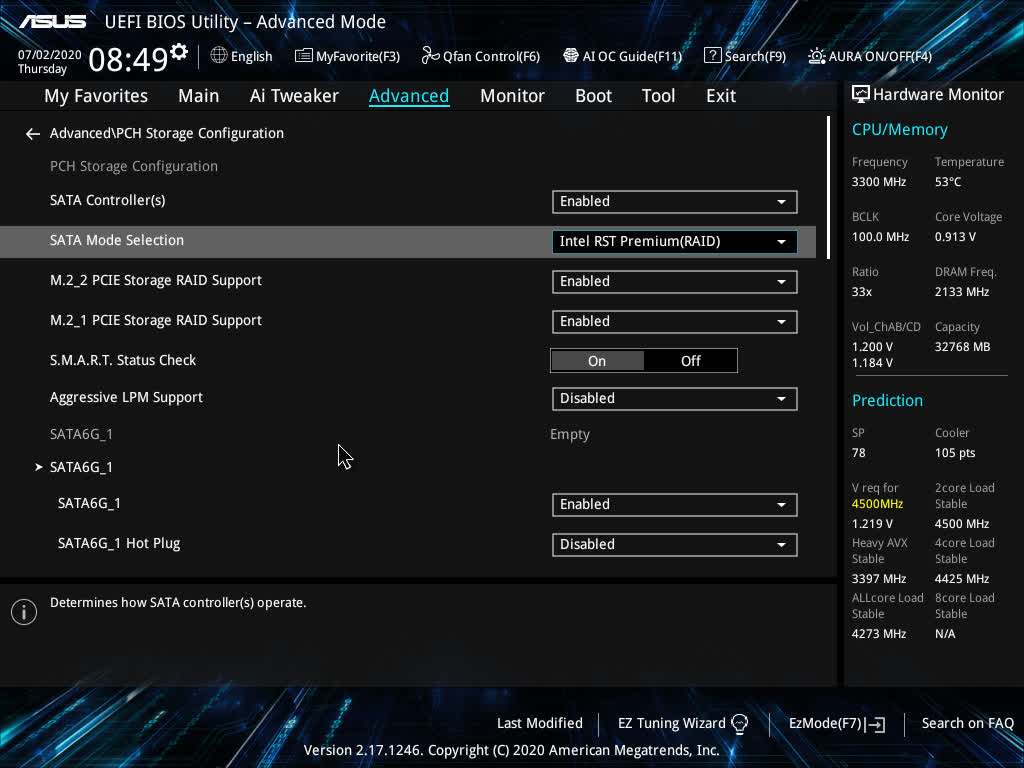Open the SATA6G_1 Enabled dropdown
The height and width of the screenshot is (768, 1024).
[674, 504]
